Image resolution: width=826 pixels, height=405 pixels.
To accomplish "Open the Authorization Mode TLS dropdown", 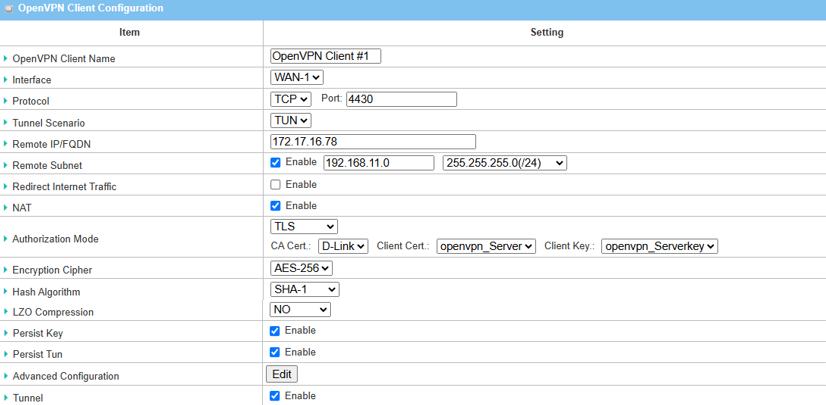I will click(304, 227).
